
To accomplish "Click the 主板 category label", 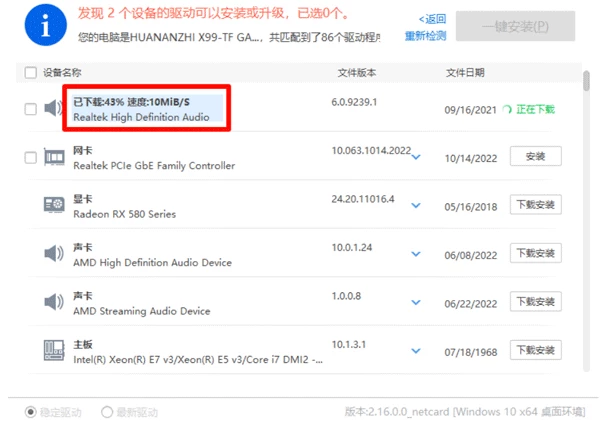I will (83, 344).
